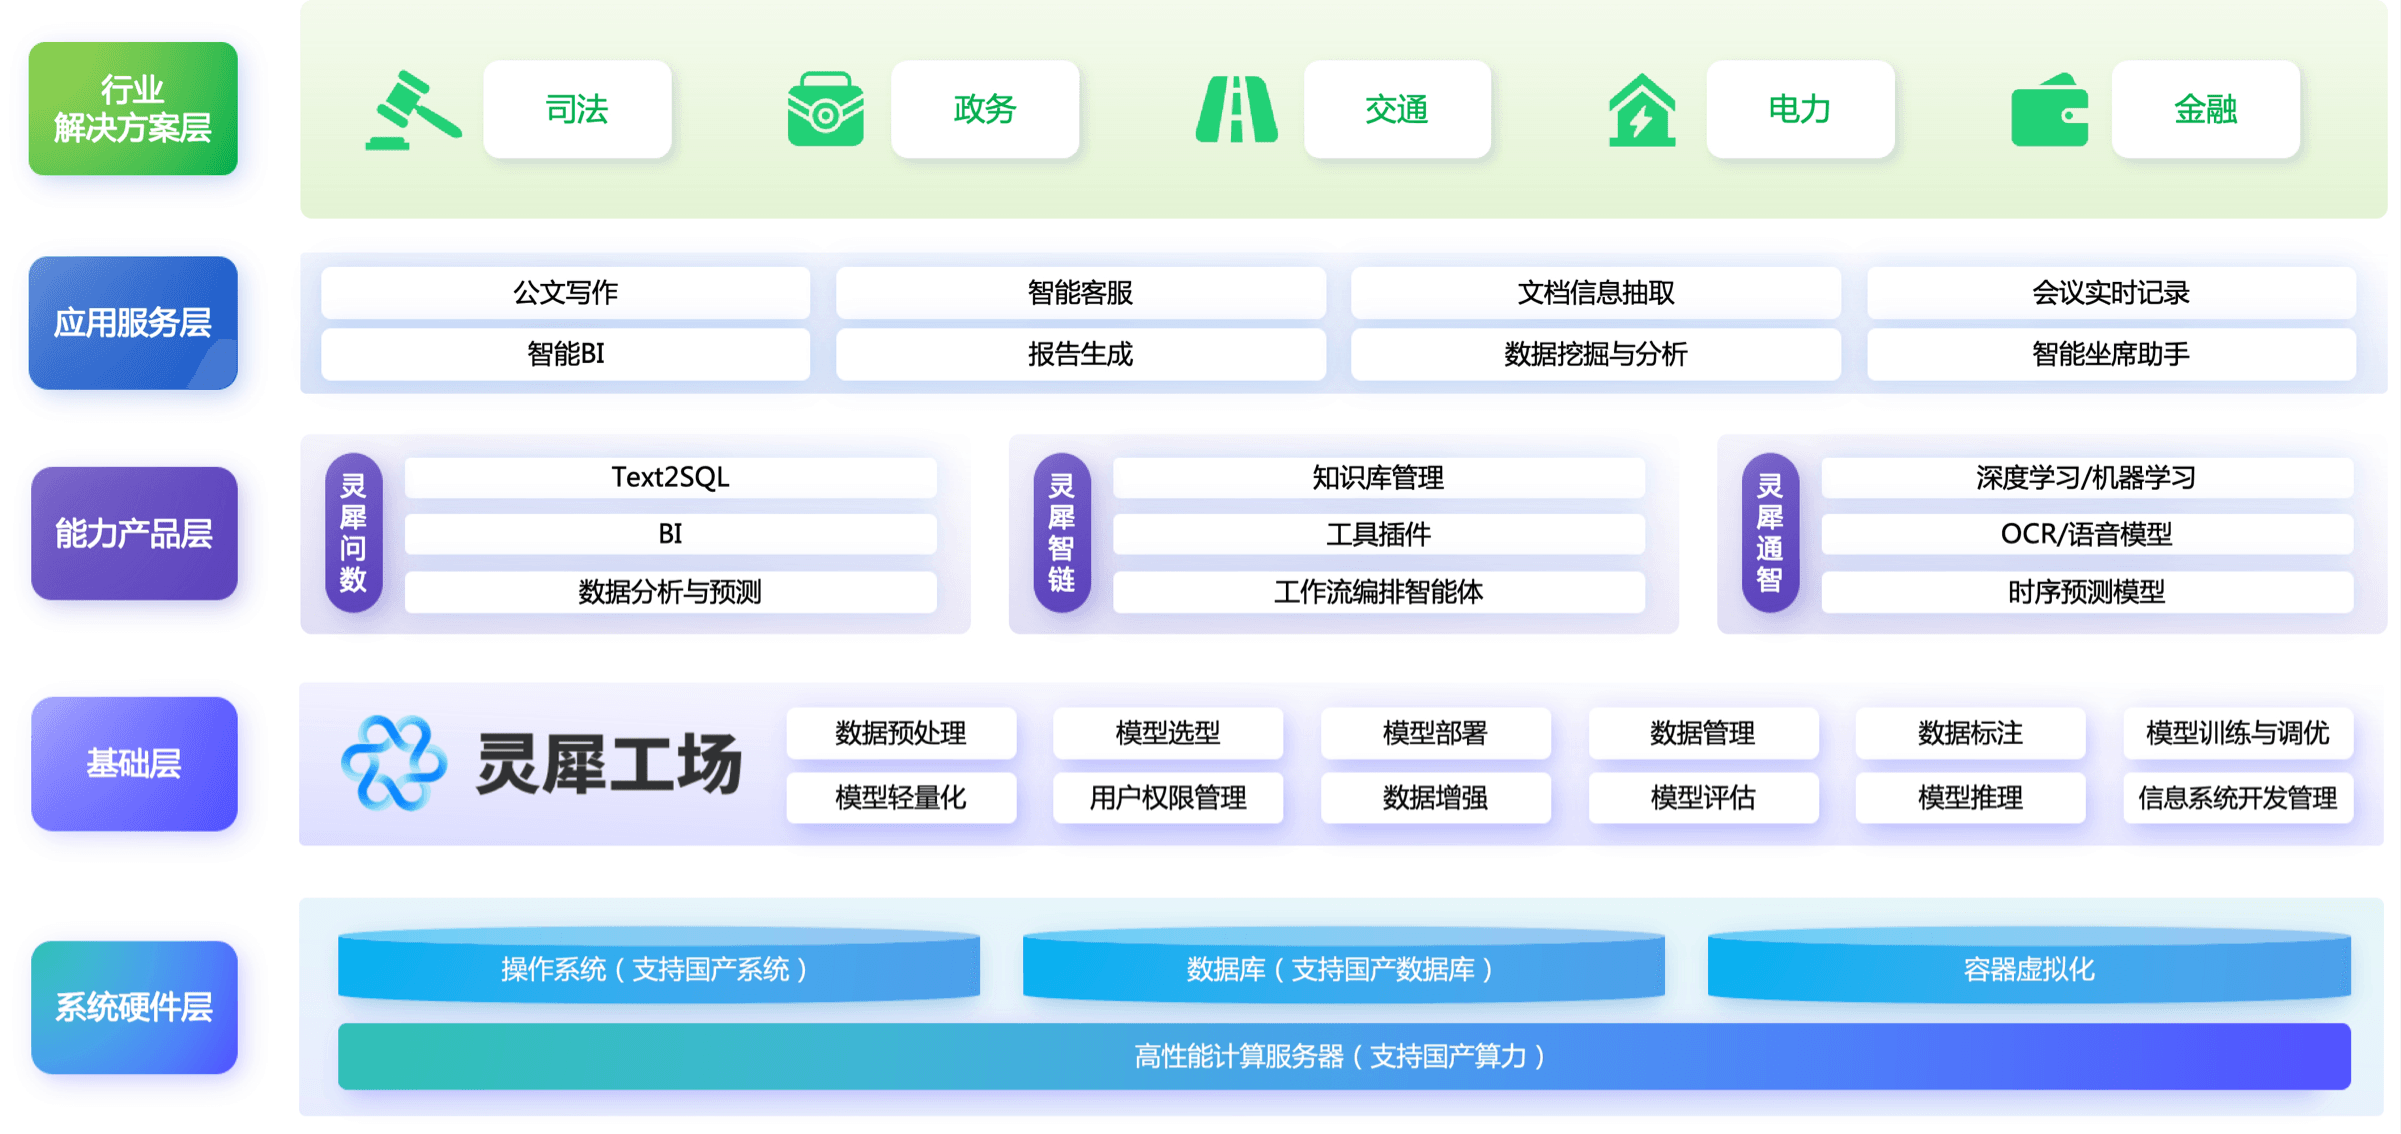Open the 行业解决方案层 layer tab
Screen dimensions: 2401x1134
click(133, 109)
